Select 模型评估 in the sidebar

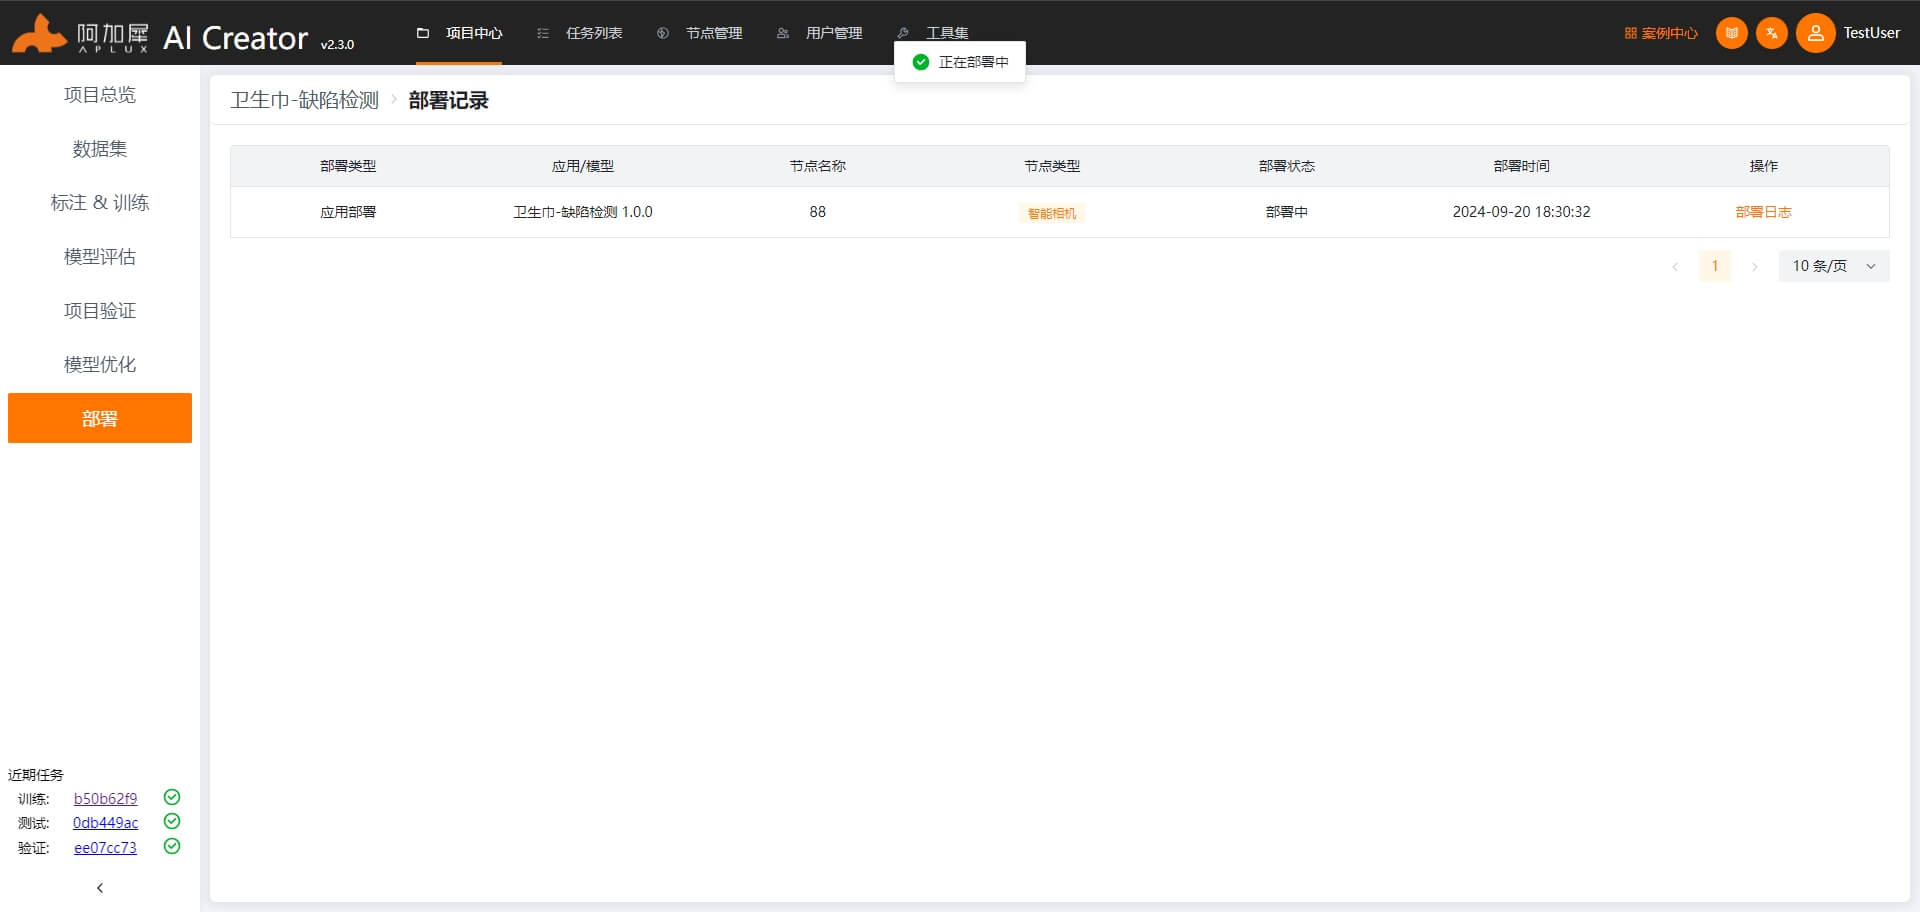pyautogui.click(x=100, y=257)
